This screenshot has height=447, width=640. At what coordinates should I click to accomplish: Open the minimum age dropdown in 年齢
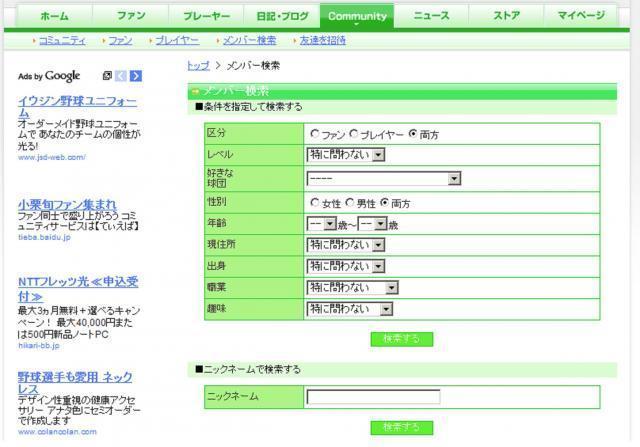point(322,224)
